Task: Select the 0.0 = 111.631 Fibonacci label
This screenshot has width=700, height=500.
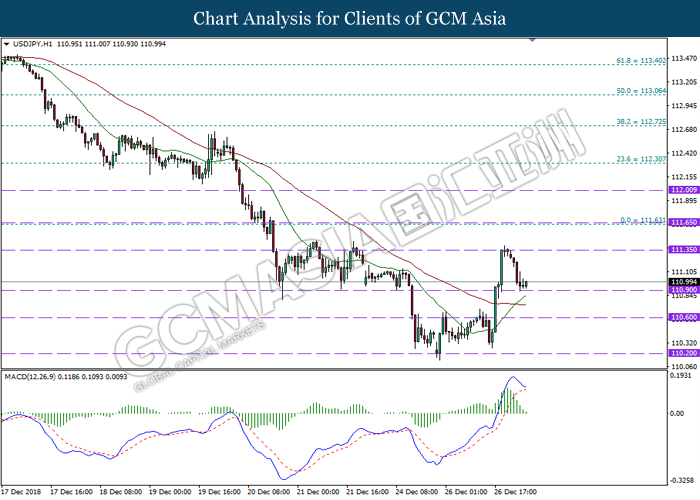Action: tap(643, 221)
